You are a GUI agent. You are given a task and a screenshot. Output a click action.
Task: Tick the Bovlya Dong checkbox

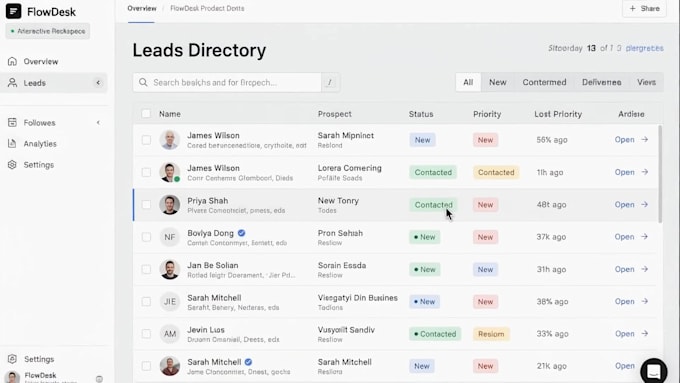coord(146,237)
